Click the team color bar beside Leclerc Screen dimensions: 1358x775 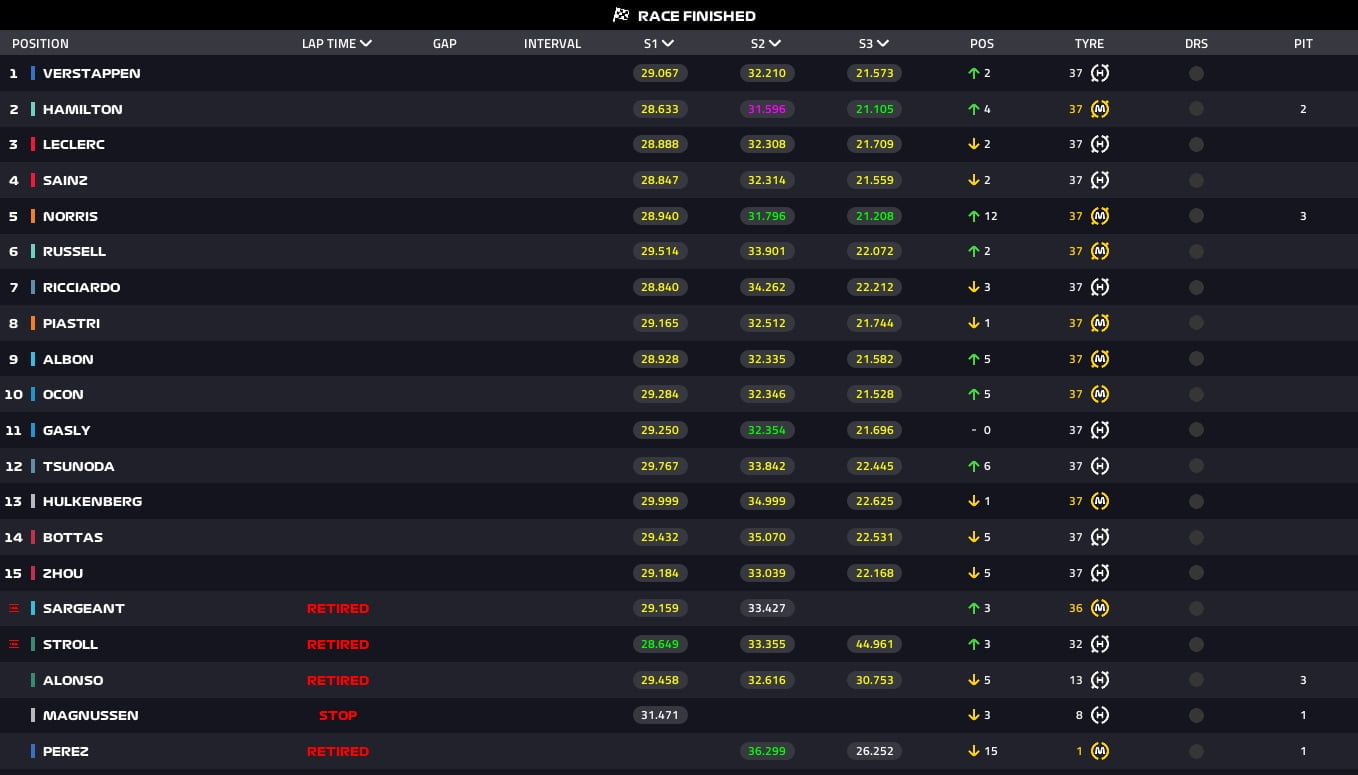point(33,144)
